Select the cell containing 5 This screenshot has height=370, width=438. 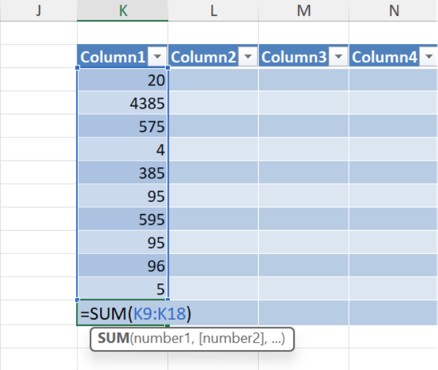[123, 289]
